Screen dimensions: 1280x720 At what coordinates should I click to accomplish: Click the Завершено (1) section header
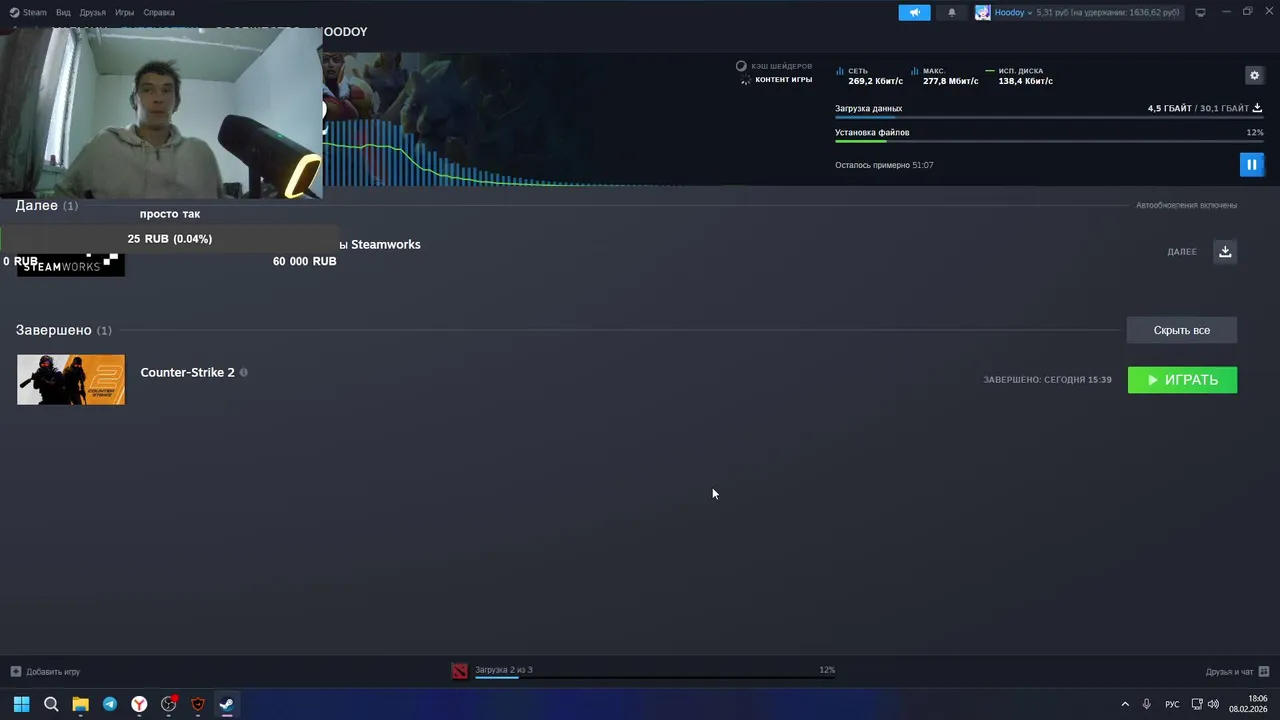point(63,330)
